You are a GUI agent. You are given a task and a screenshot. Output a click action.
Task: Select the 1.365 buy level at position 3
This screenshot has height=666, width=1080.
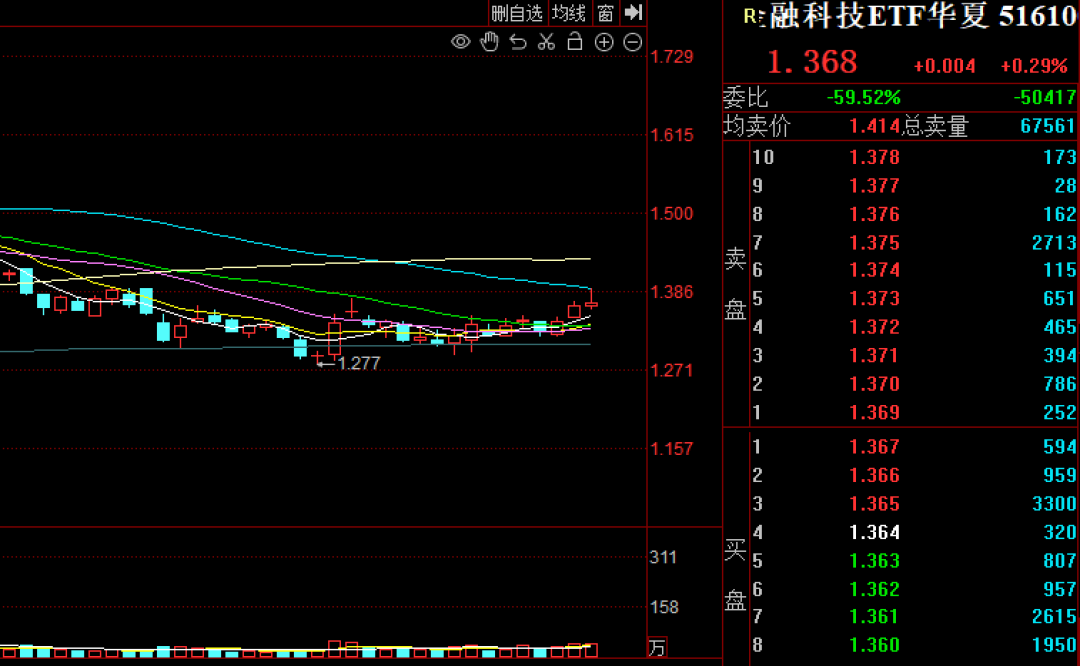point(873,504)
